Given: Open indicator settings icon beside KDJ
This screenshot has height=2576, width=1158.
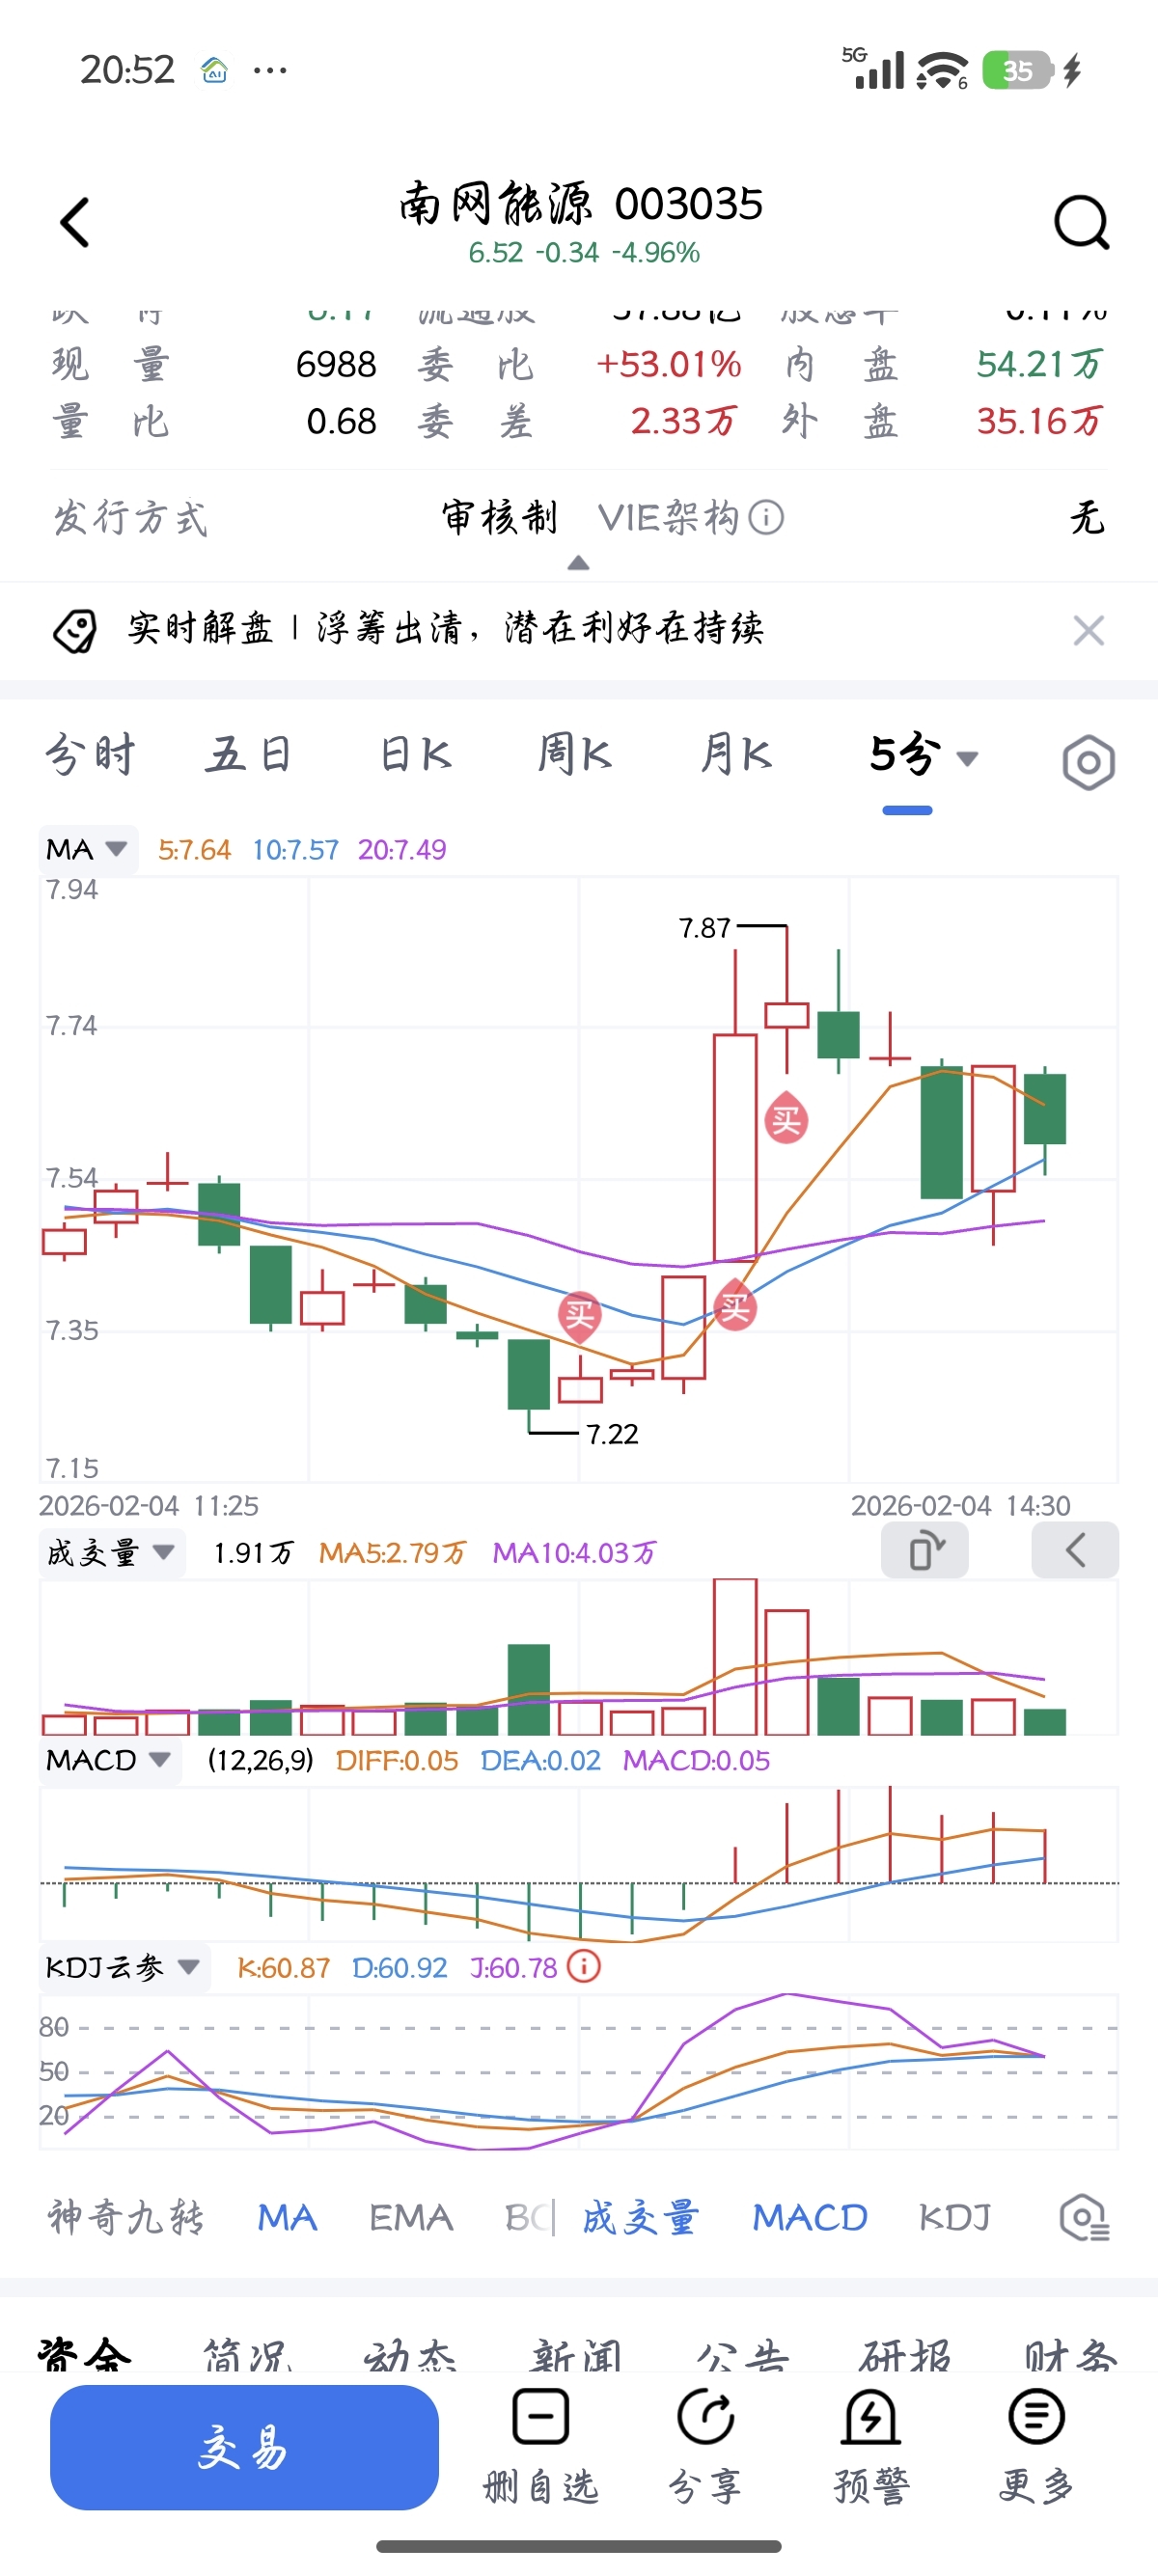Looking at the screenshot, I should click(1084, 2217).
